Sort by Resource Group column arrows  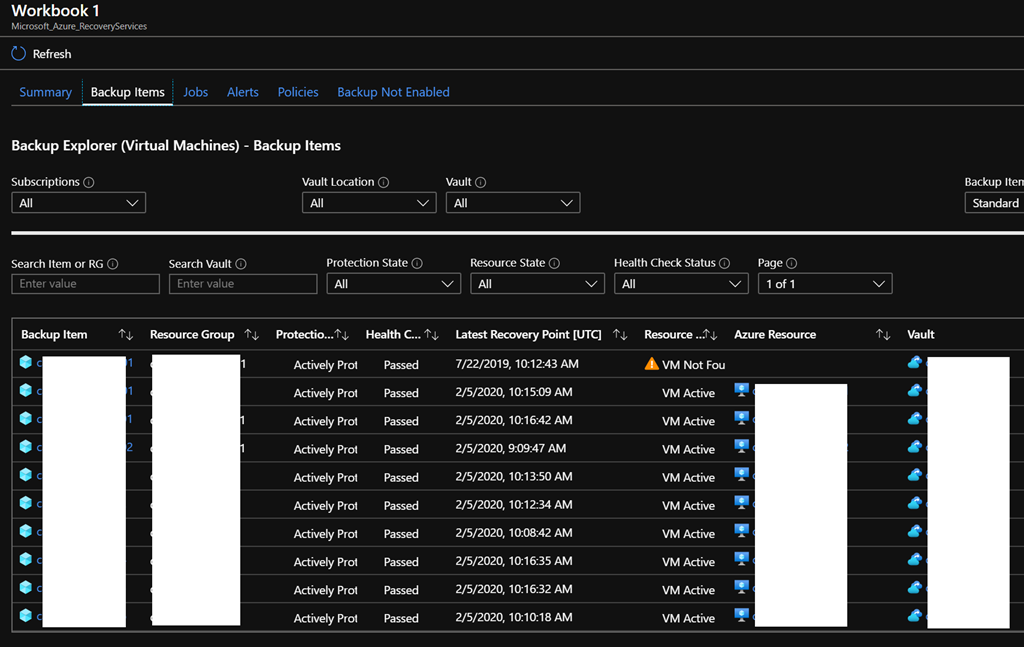(252, 335)
